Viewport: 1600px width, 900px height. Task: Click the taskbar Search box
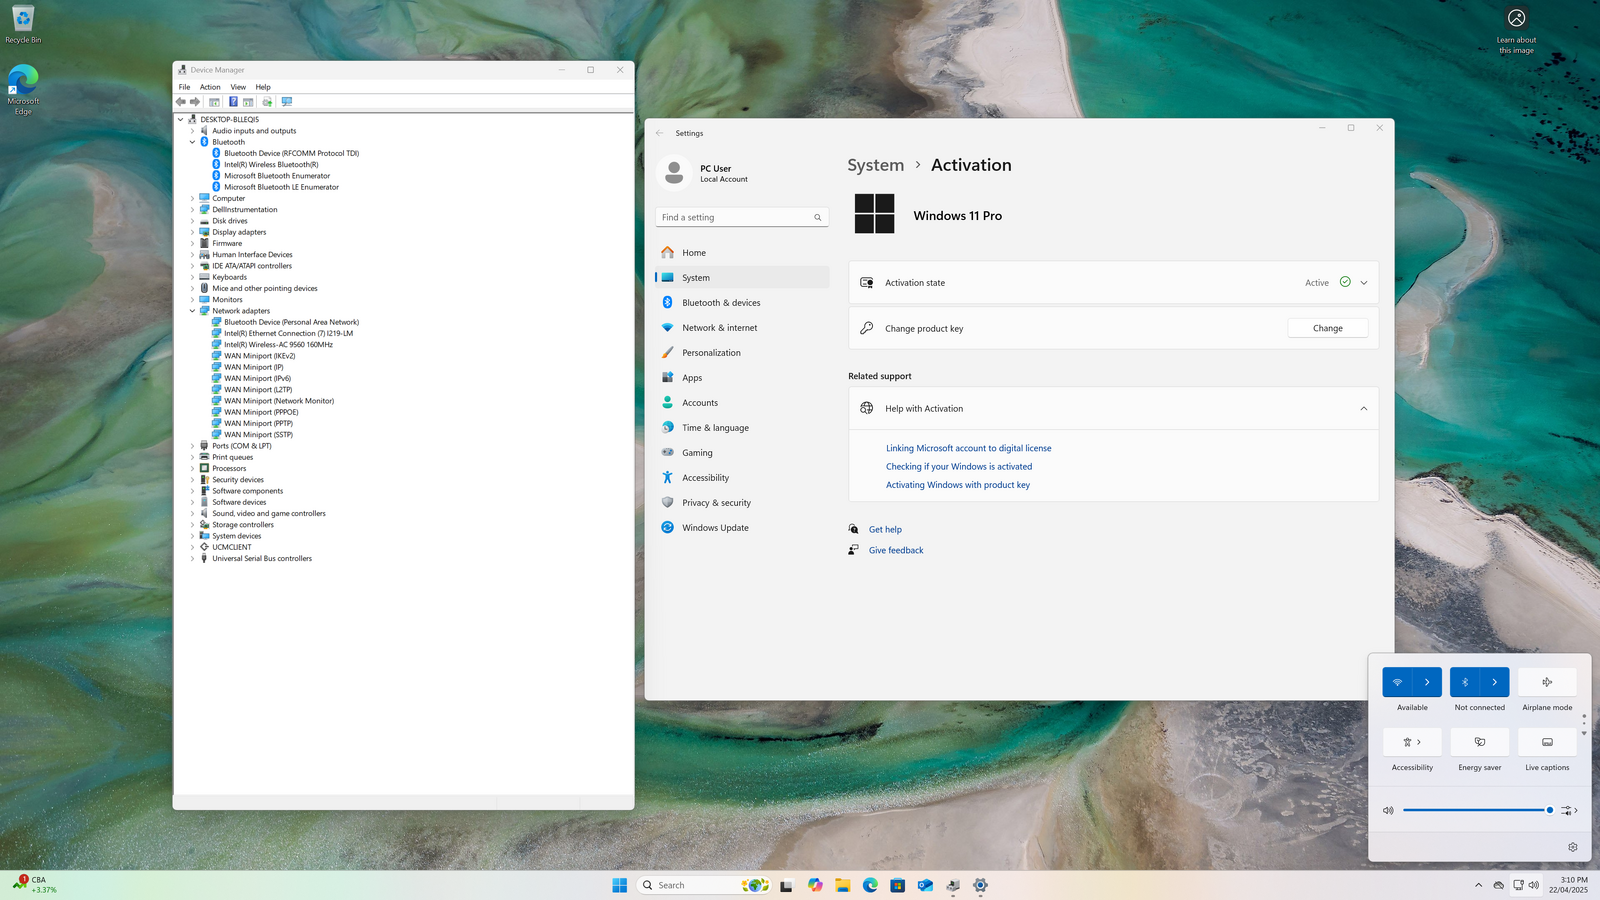[x=703, y=885]
